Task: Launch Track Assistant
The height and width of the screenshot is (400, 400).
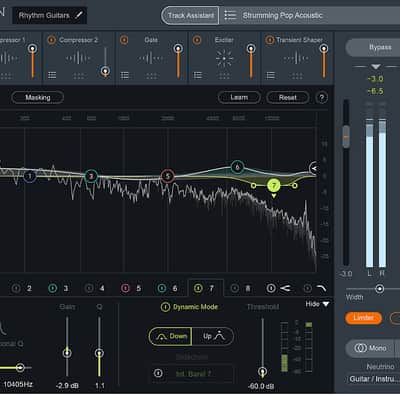Action: click(190, 15)
